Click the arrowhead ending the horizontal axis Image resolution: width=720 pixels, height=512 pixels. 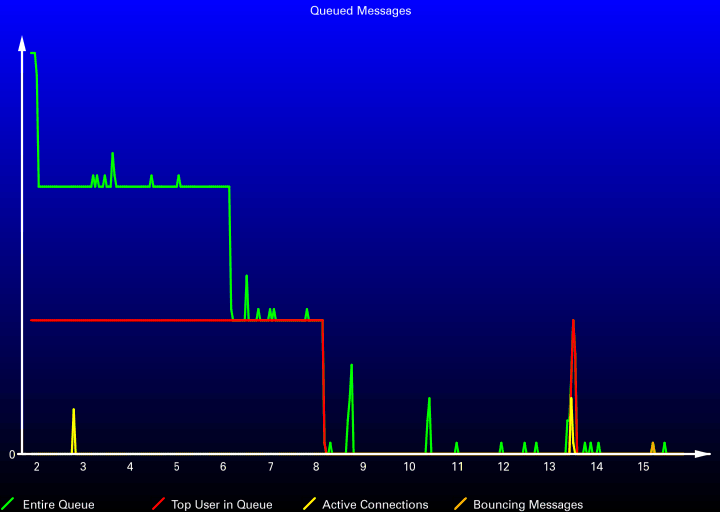tap(704, 454)
